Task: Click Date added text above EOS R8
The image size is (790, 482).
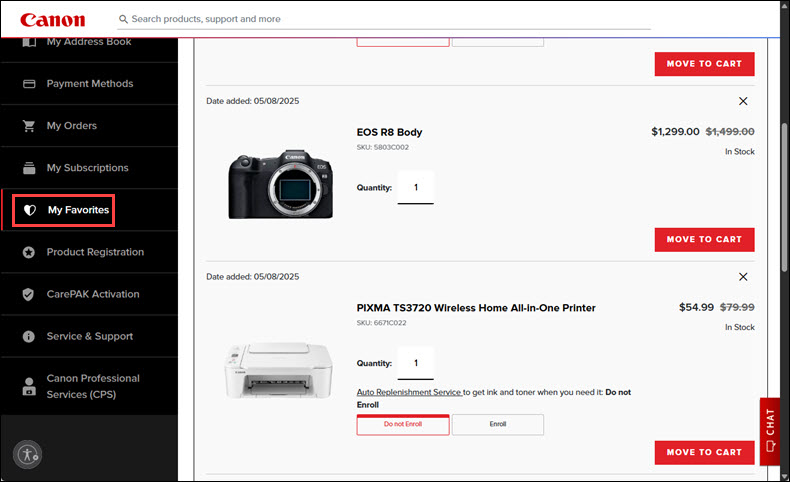Action: click(x=252, y=101)
